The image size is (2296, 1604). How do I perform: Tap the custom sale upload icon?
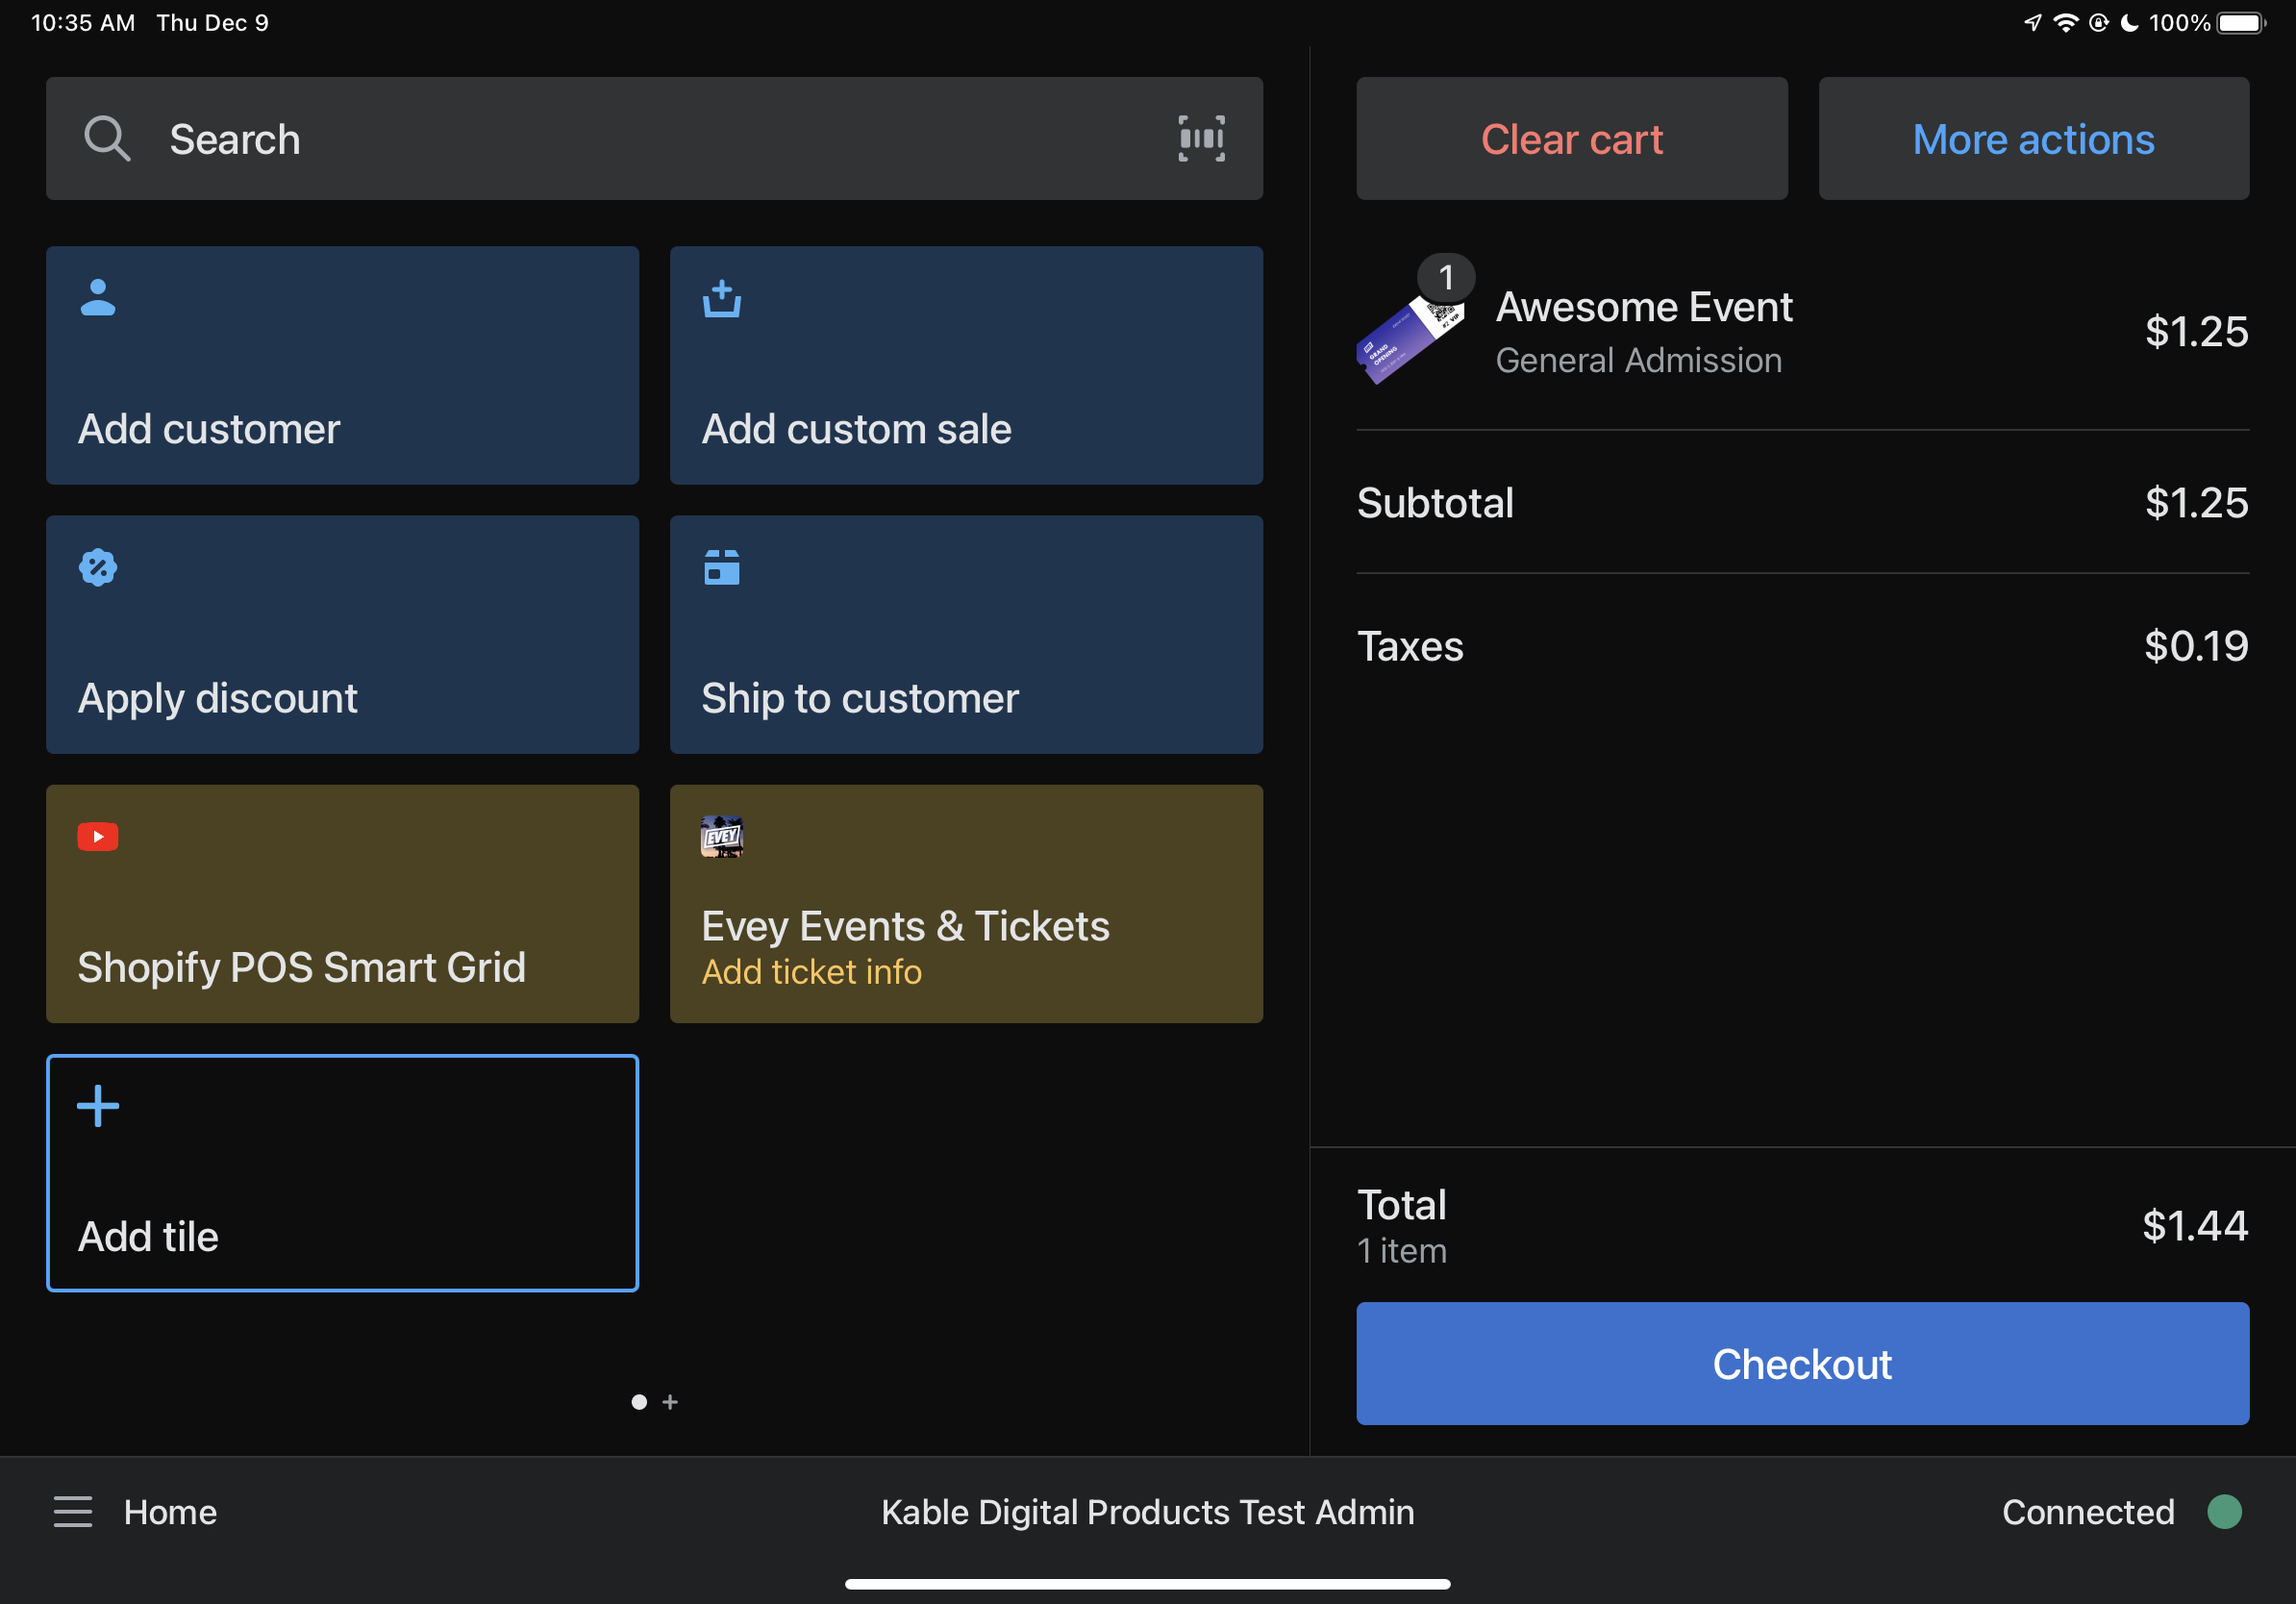[721, 298]
